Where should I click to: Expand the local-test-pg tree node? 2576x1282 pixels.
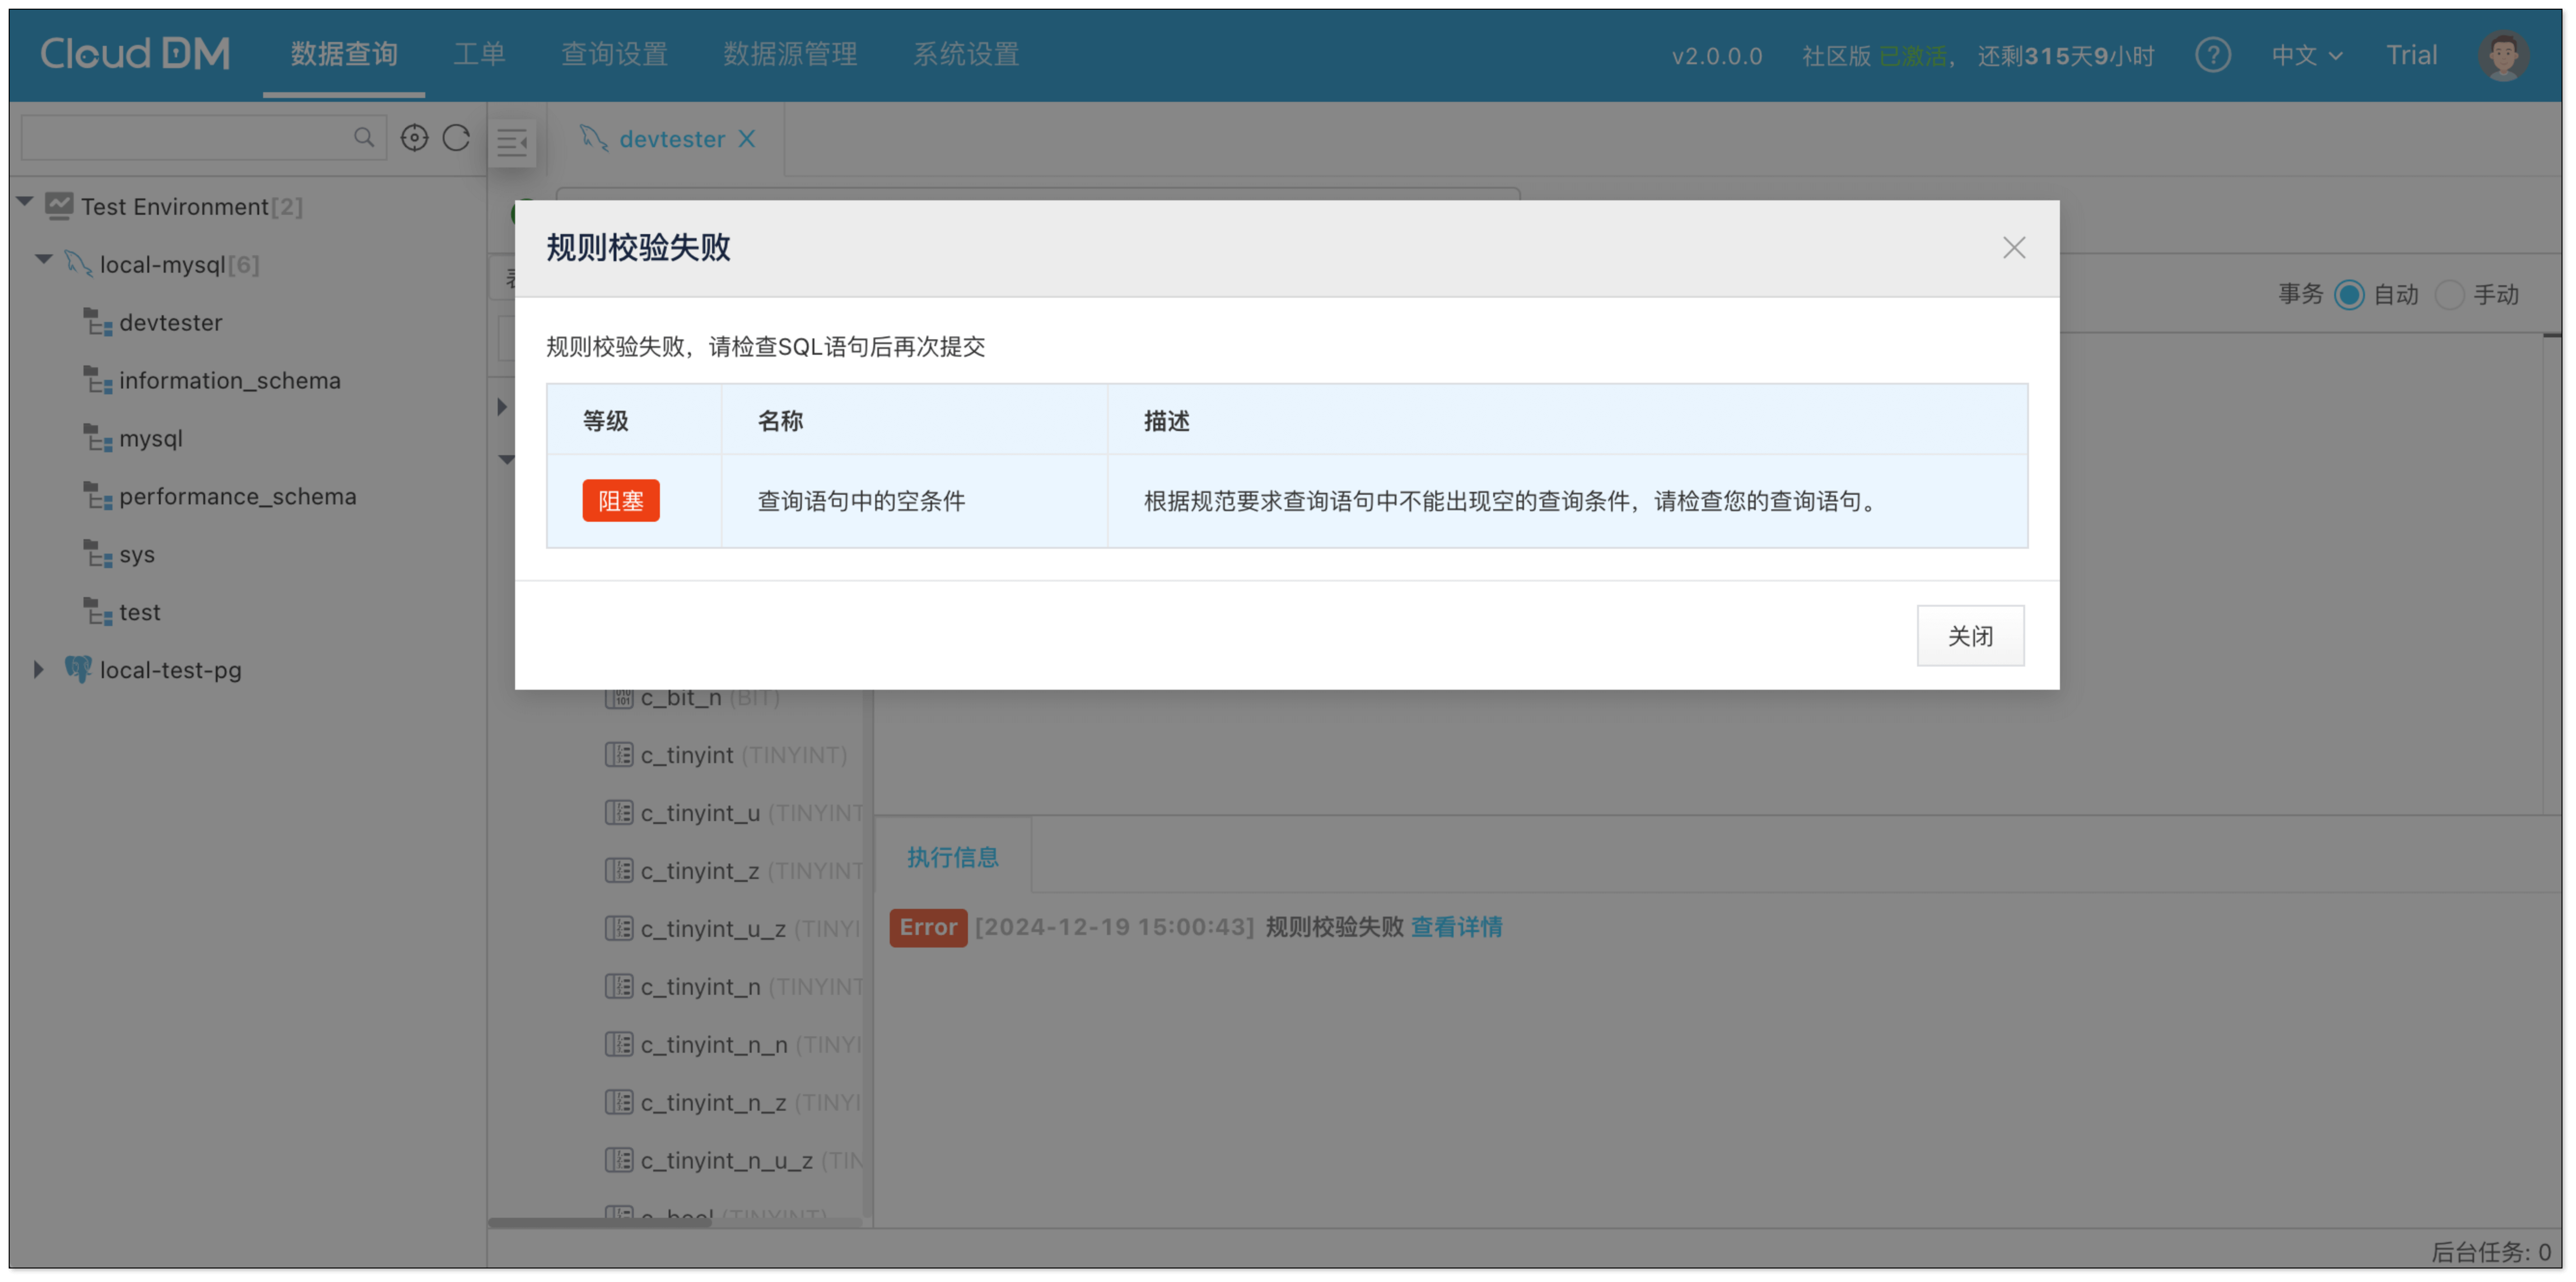[38, 669]
